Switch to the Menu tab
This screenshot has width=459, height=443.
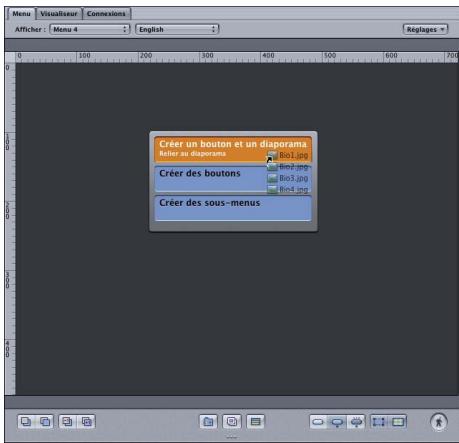coord(21,14)
